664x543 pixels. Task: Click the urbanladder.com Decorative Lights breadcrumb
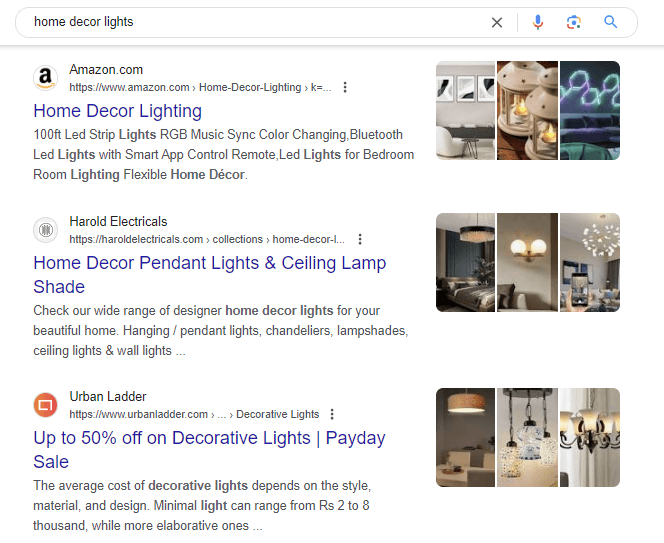tap(194, 414)
